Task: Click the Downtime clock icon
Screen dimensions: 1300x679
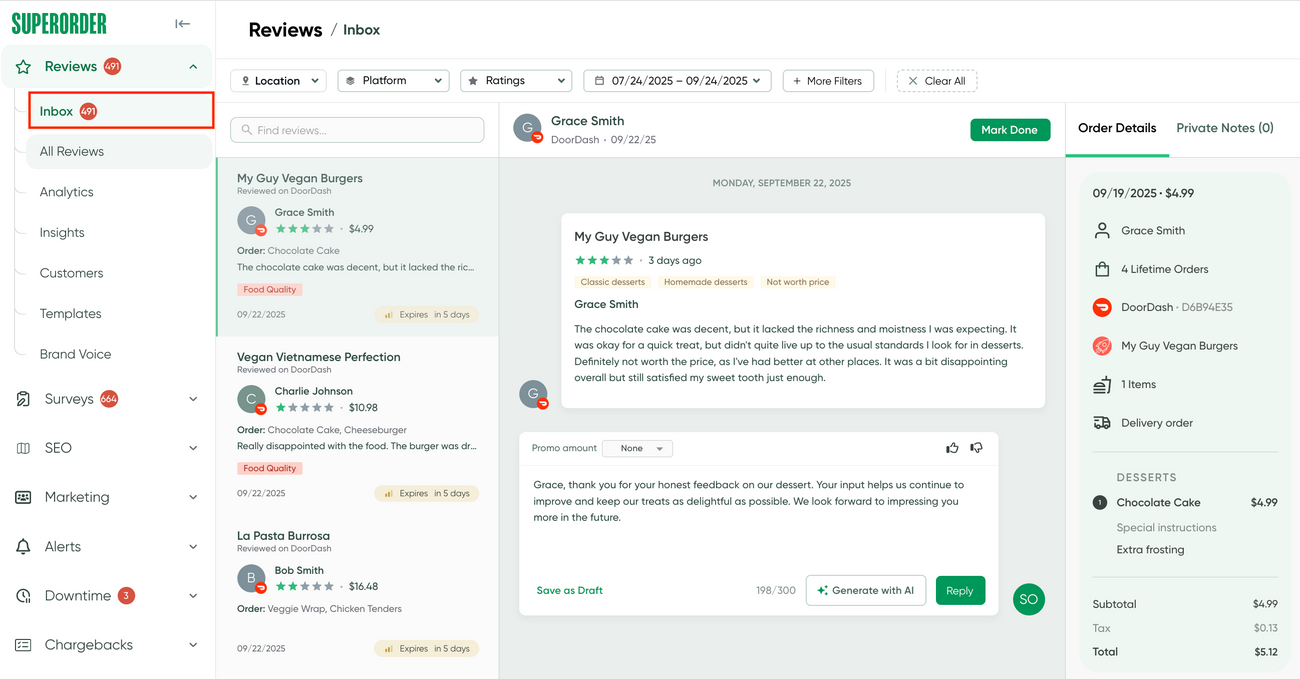Action: 23,596
